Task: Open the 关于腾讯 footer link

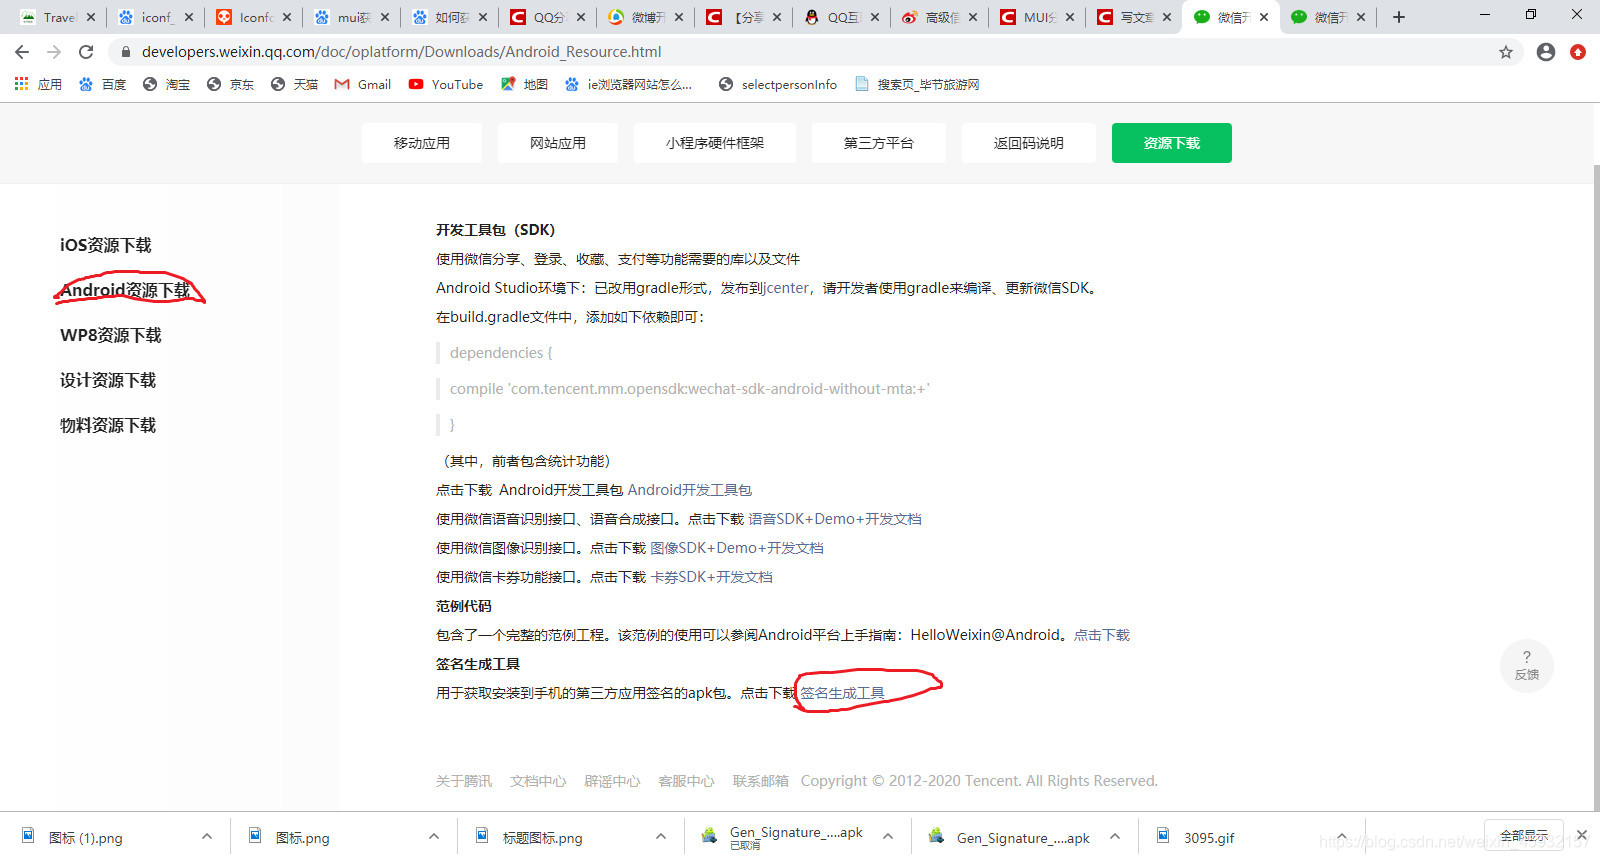Action: (x=464, y=781)
